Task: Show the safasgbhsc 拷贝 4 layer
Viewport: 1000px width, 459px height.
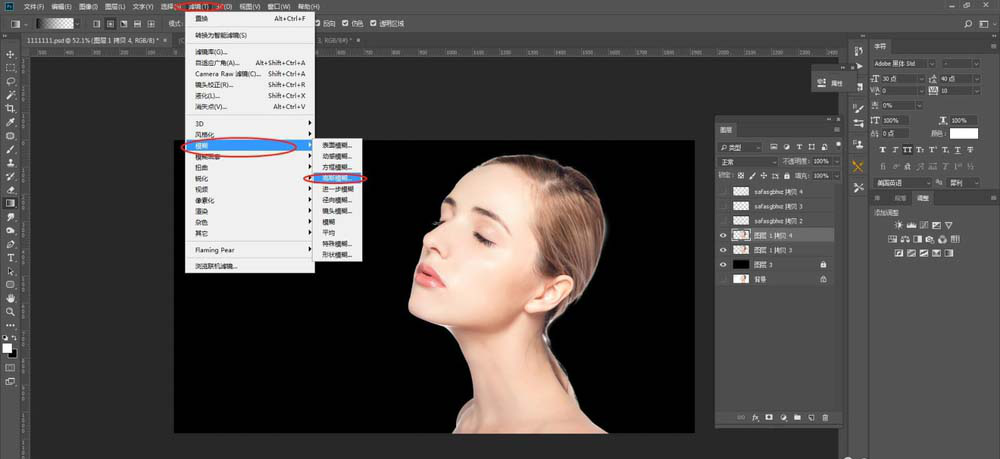Action: click(x=724, y=191)
